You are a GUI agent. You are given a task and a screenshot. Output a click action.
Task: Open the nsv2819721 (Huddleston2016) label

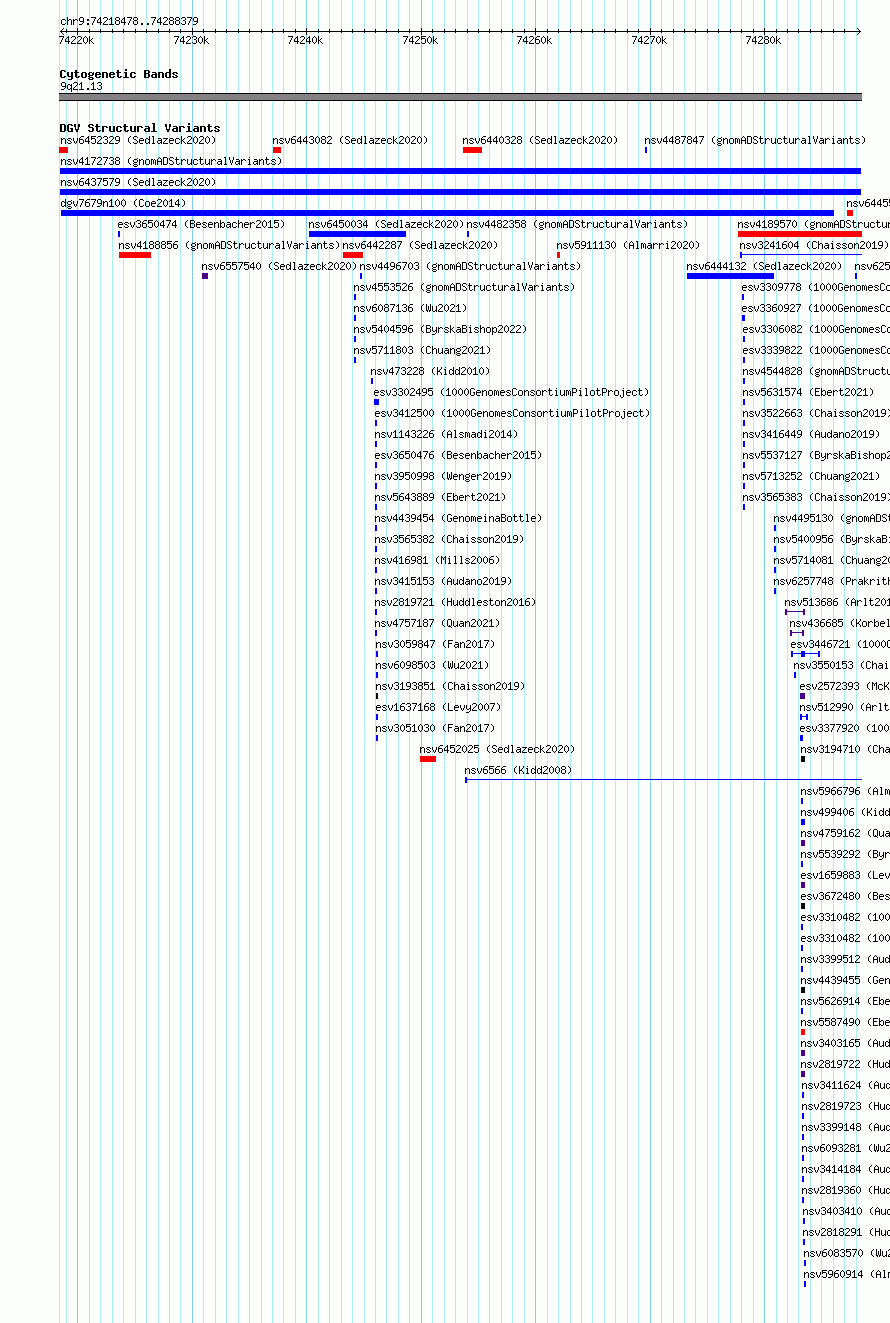(455, 602)
